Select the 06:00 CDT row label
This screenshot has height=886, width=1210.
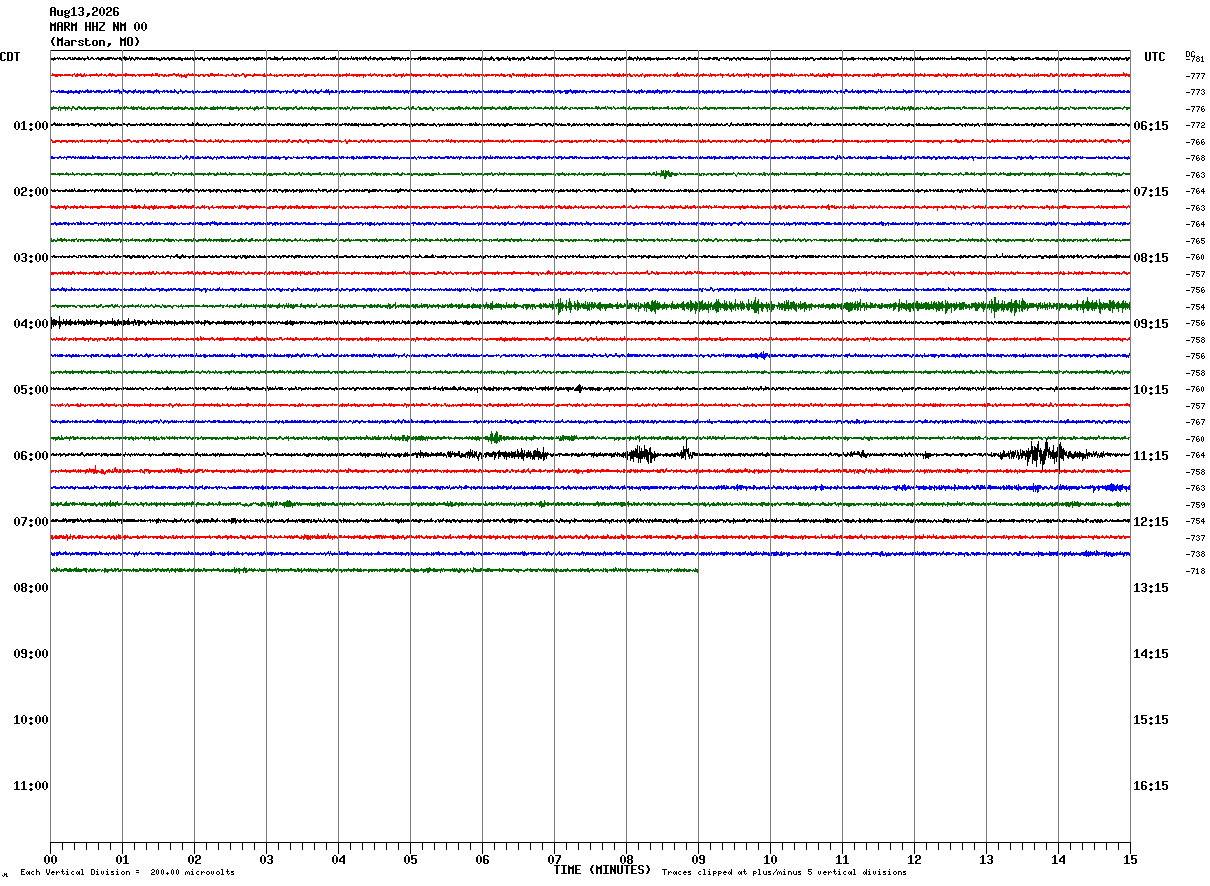(x=31, y=456)
